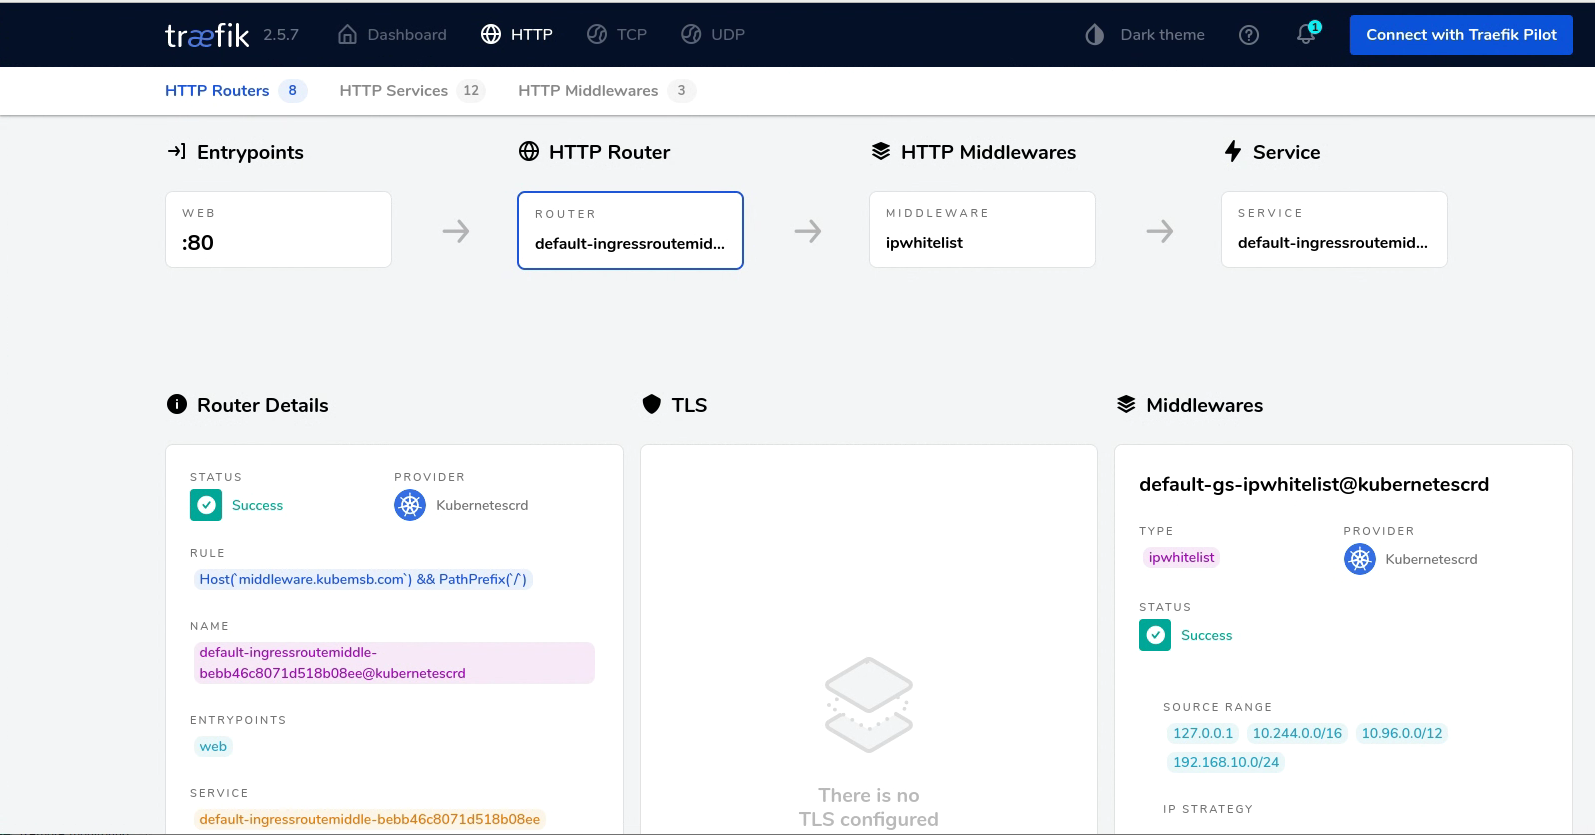
Task: Open the ipwhitelist middleware card
Action: coord(982,230)
